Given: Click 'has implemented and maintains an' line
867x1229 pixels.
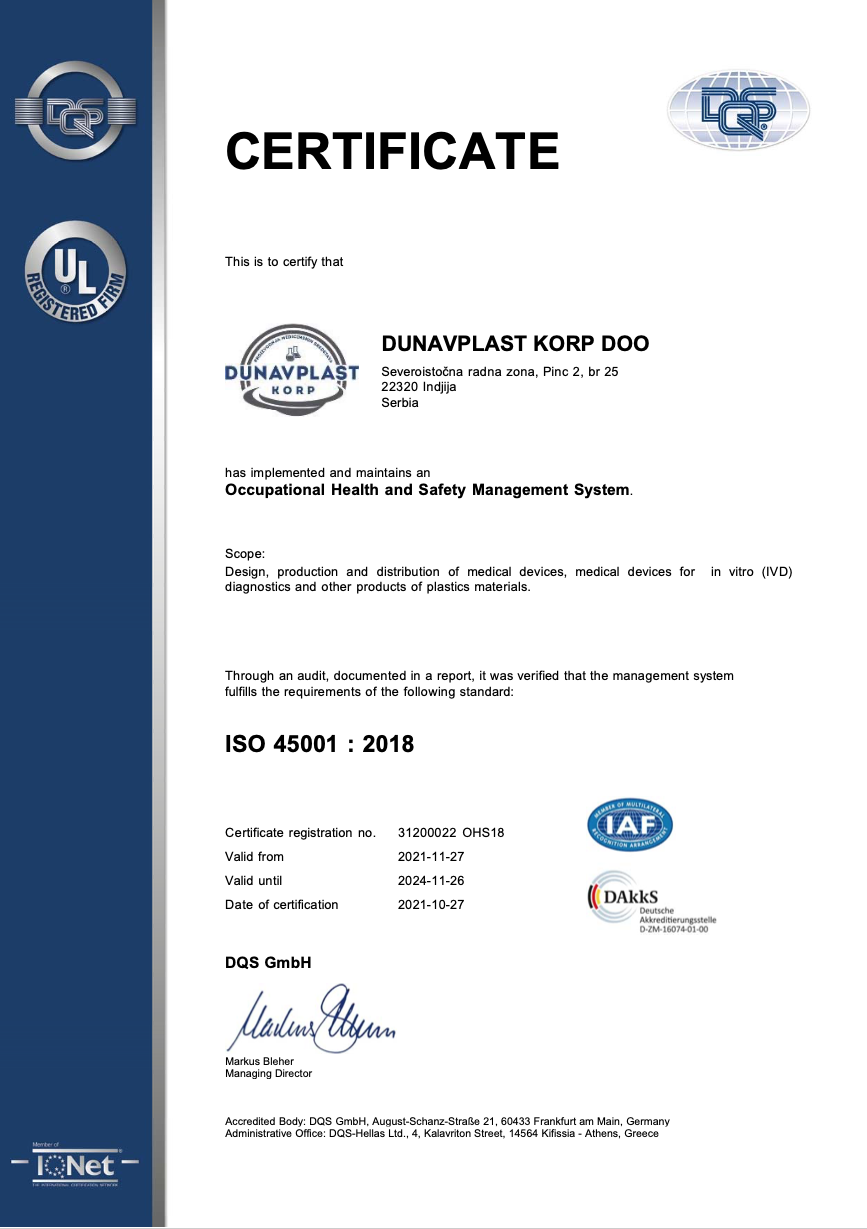Looking at the screenshot, I should pos(328,472).
